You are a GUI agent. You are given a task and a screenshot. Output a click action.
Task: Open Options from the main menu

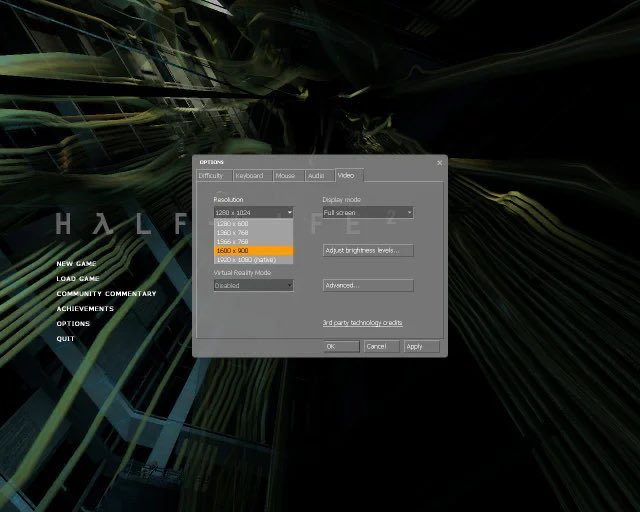coord(73,323)
